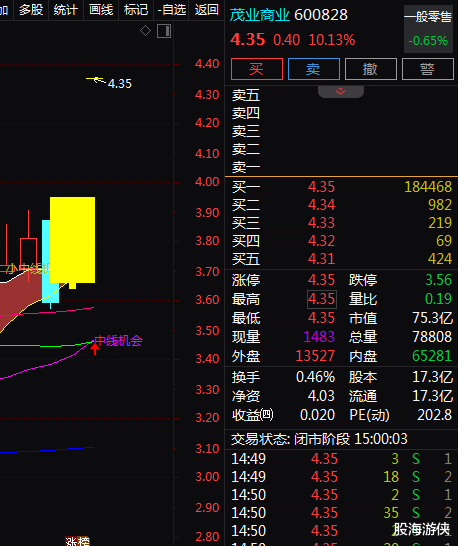The image size is (458, 546).
Task: Open the 标记 mark menu
Action: (x=136, y=9)
